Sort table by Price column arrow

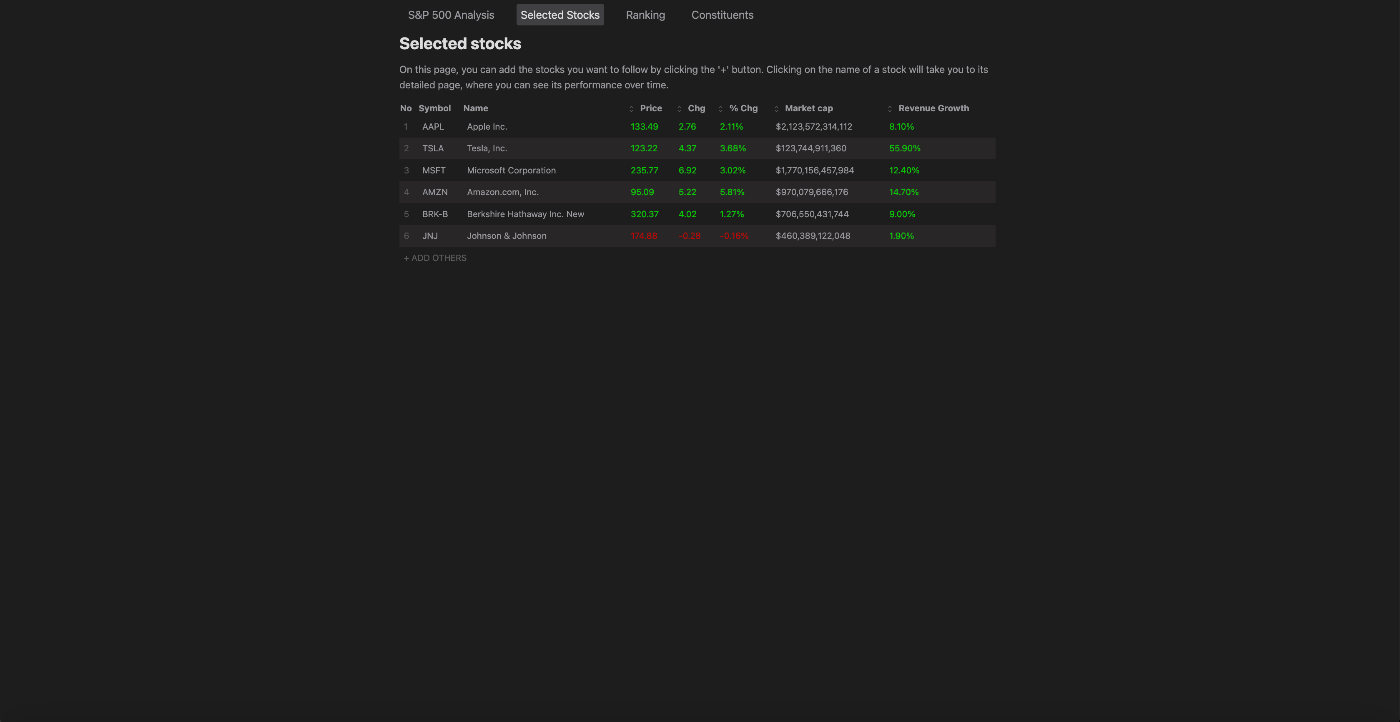pos(631,109)
